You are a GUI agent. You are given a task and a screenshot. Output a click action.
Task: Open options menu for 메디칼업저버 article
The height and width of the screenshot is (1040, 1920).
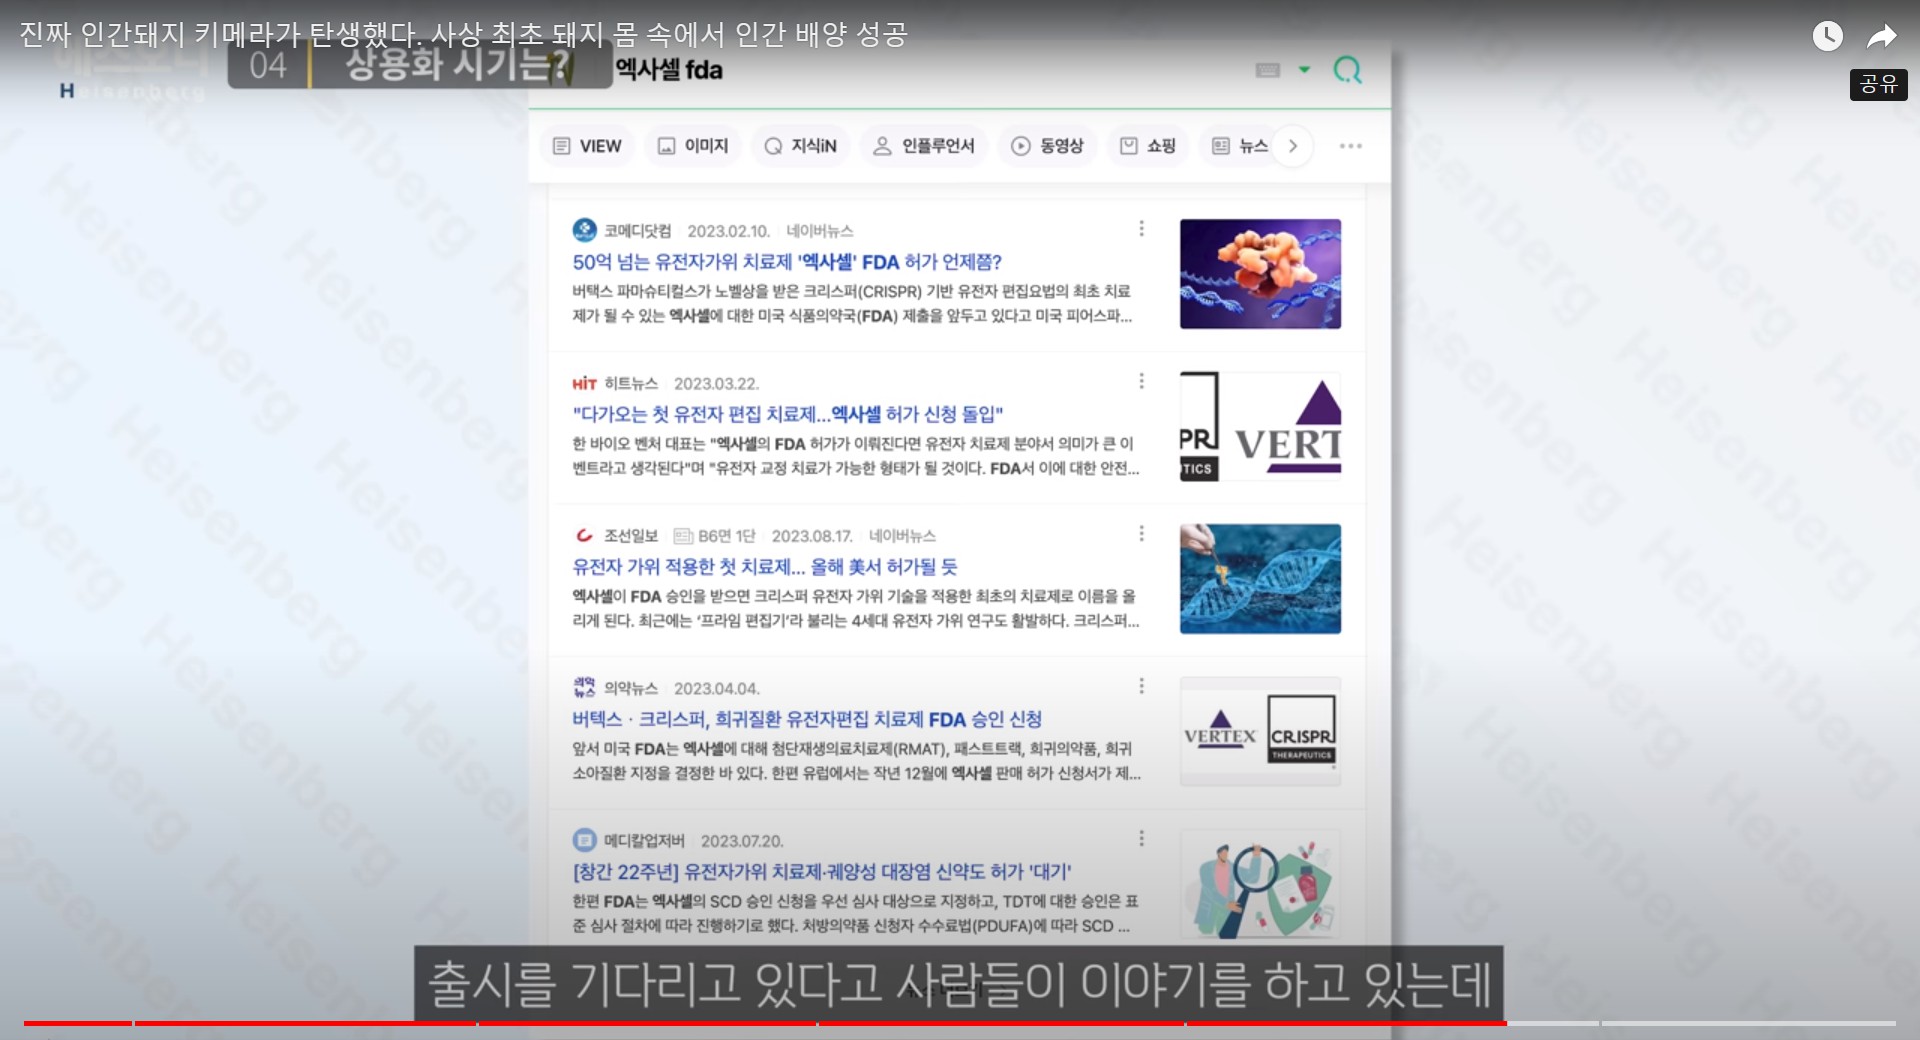tap(1141, 838)
